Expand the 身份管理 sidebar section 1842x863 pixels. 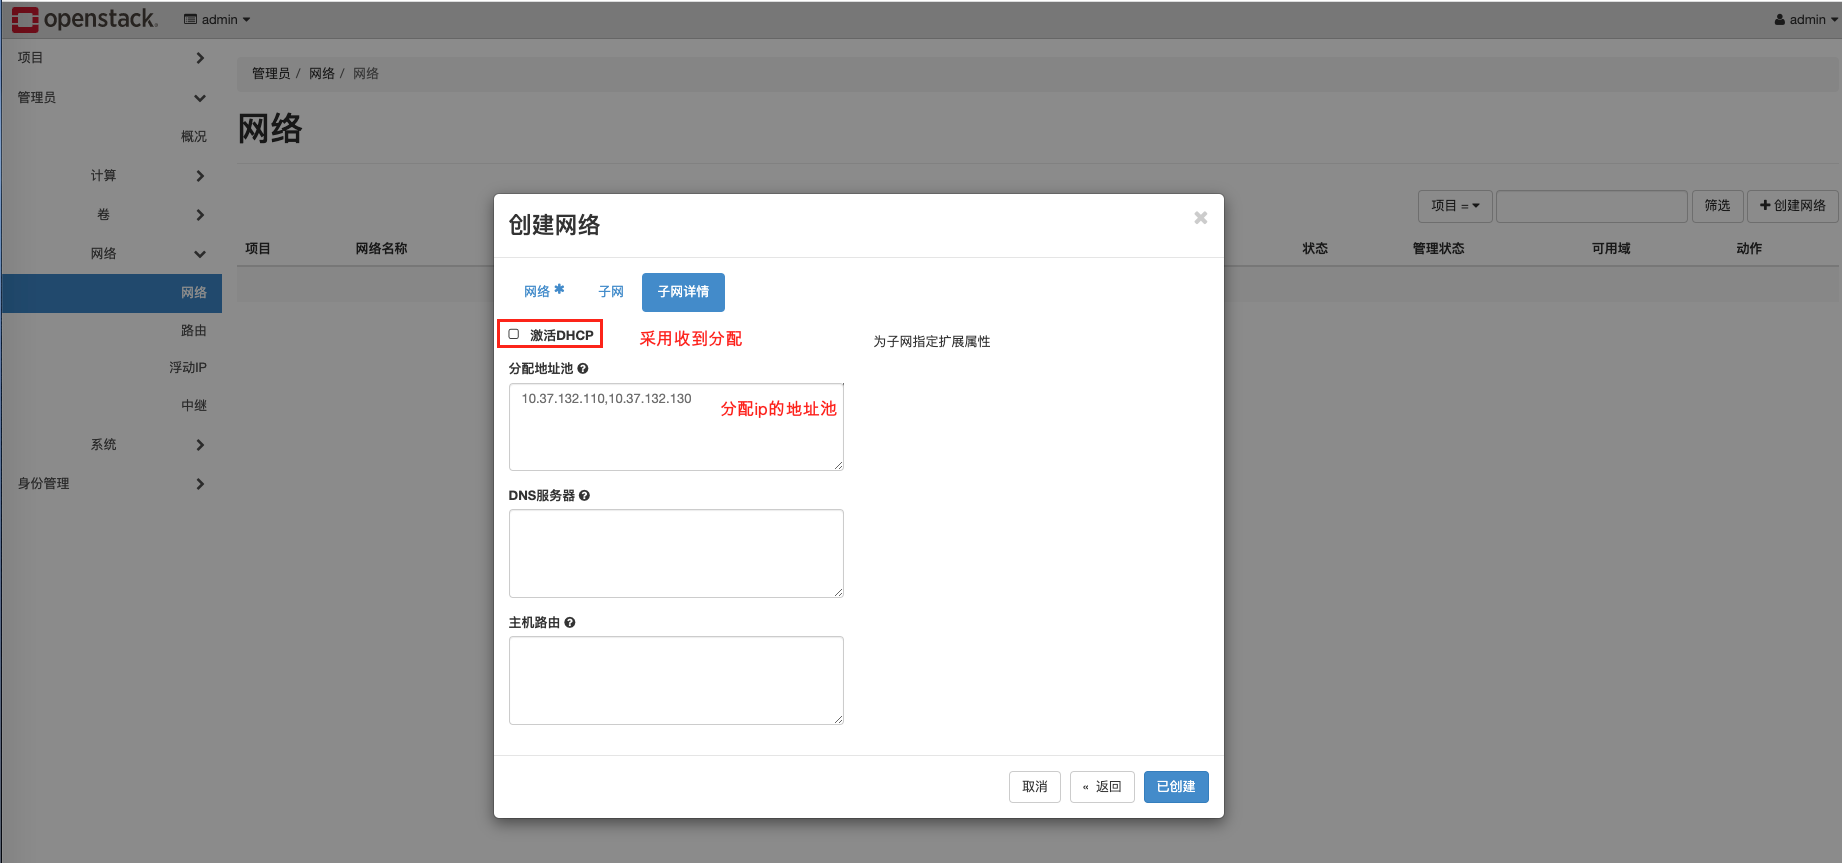click(x=111, y=483)
